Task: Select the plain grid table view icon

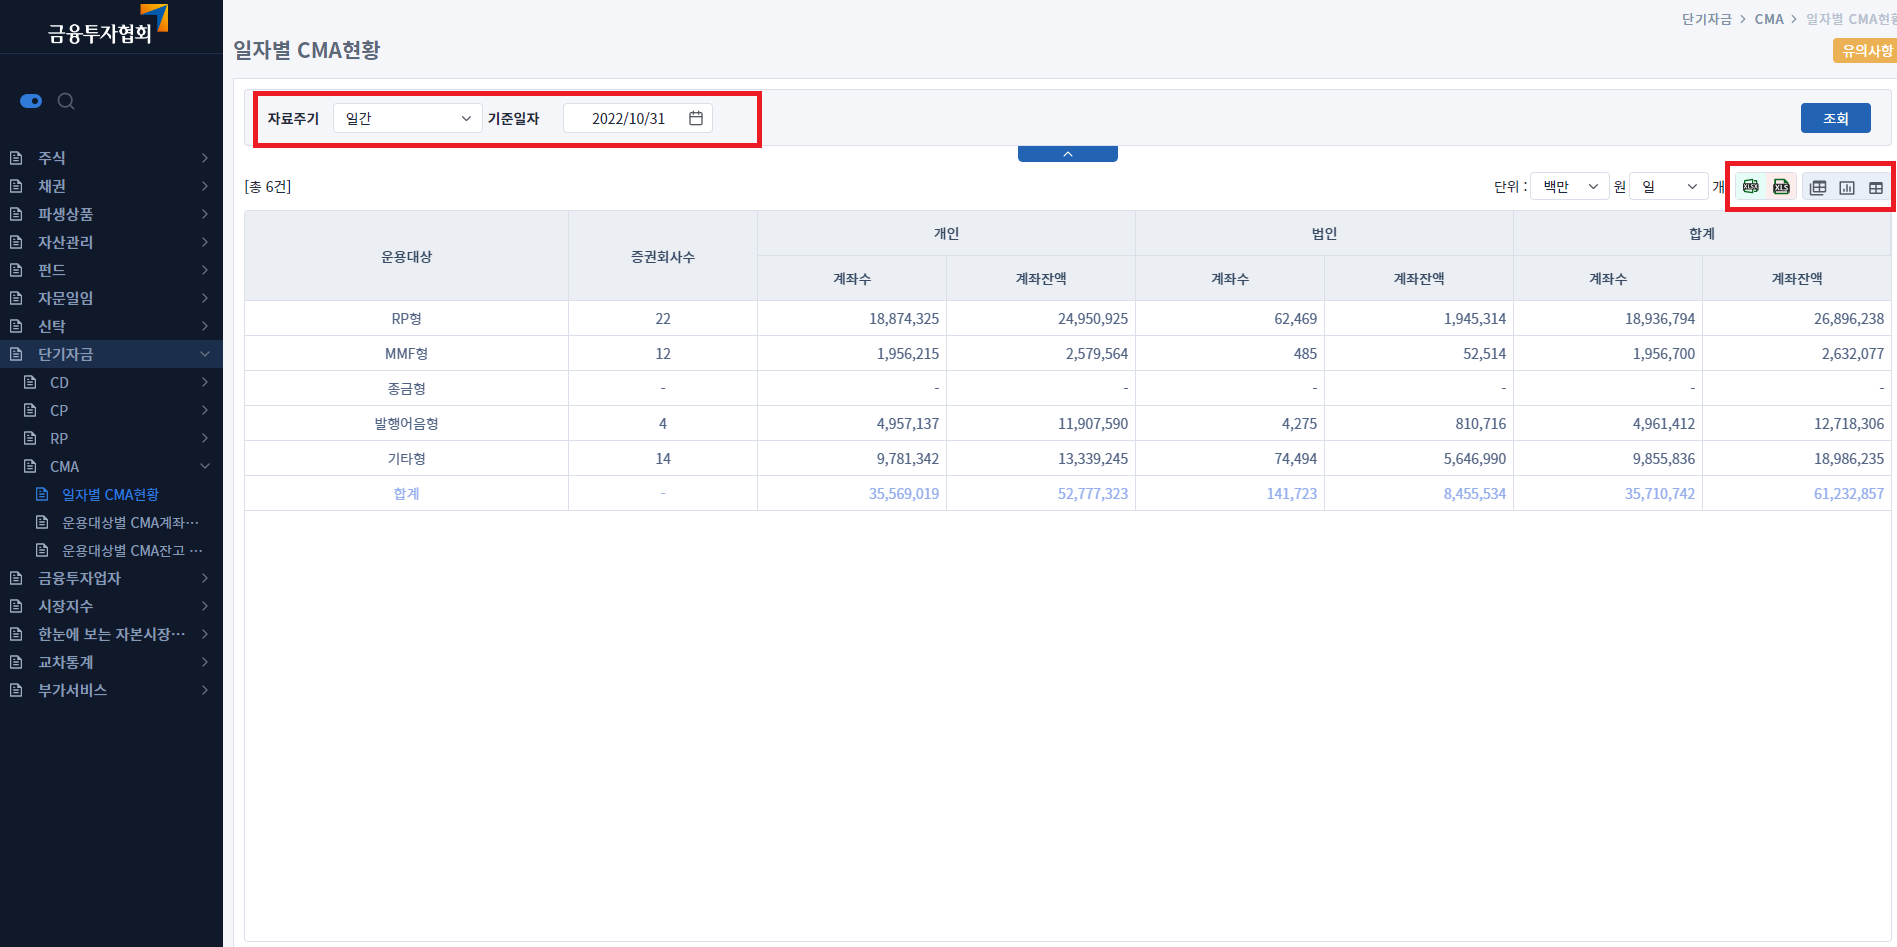Action: point(1876,187)
